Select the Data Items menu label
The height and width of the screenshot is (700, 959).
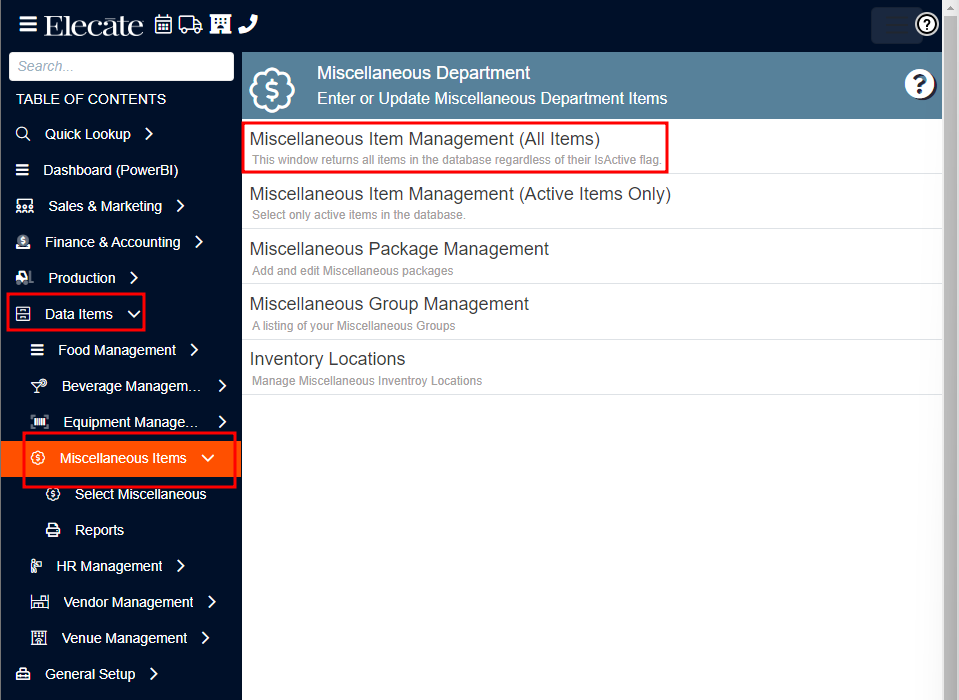pos(79,314)
